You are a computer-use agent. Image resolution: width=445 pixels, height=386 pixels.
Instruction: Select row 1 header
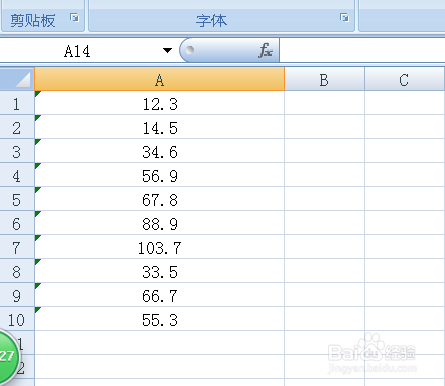pos(17,103)
